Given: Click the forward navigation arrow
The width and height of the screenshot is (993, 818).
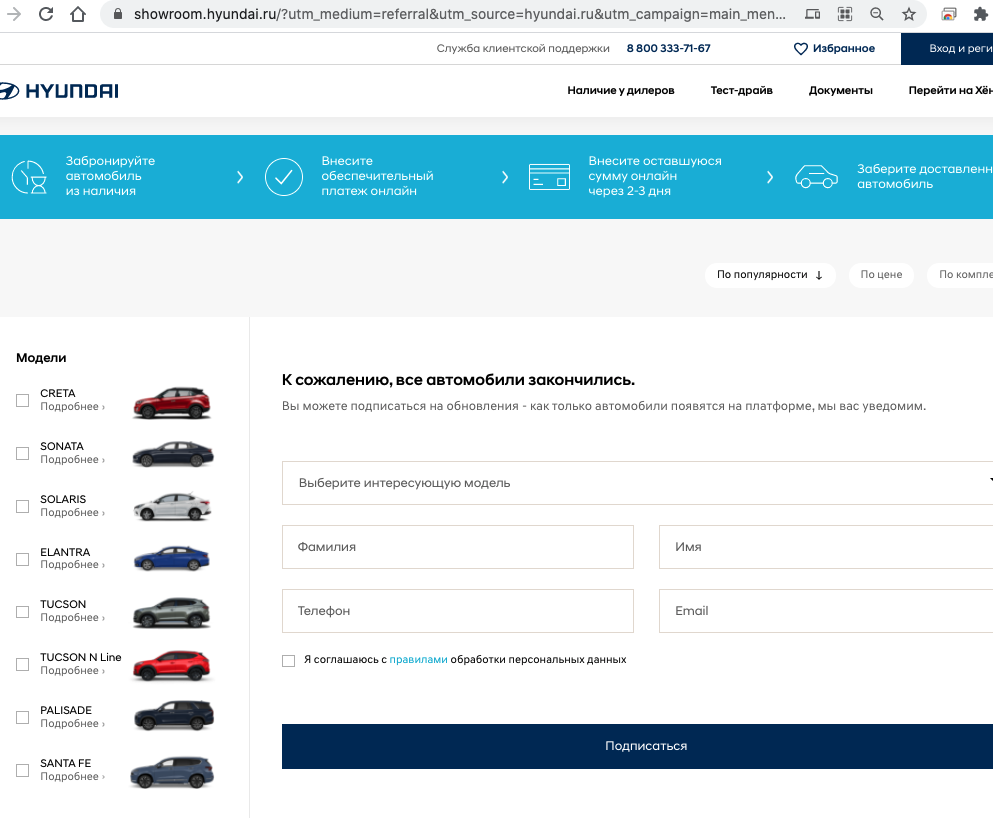Looking at the screenshot, I should (13, 14).
